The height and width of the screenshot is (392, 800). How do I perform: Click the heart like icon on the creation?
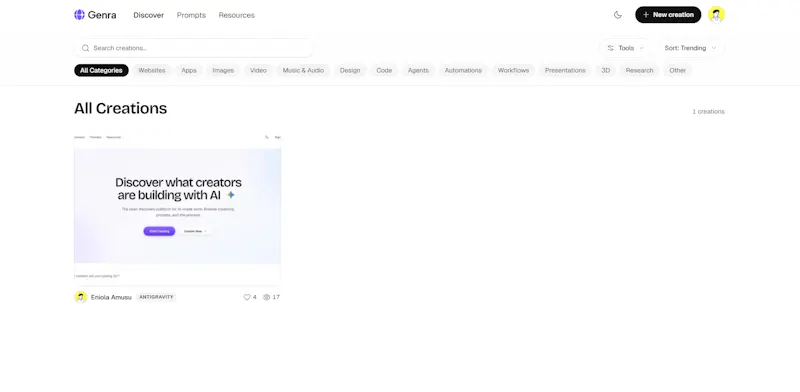tap(247, 297)
